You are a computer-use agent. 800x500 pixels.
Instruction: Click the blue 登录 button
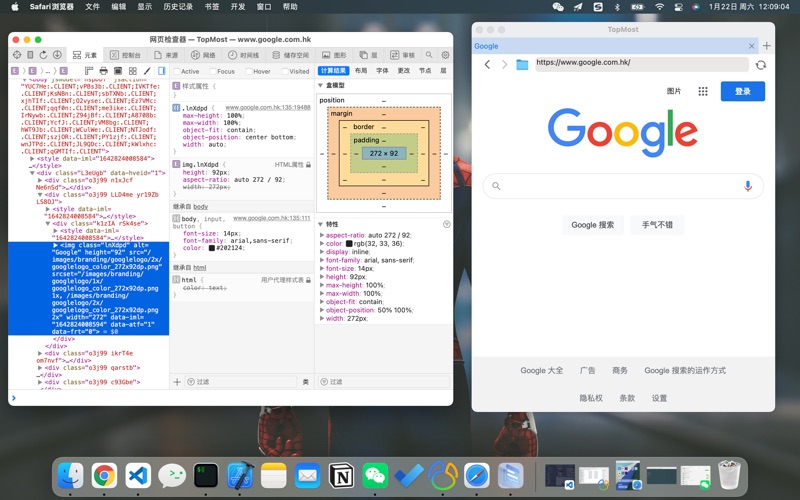(742, 91)
